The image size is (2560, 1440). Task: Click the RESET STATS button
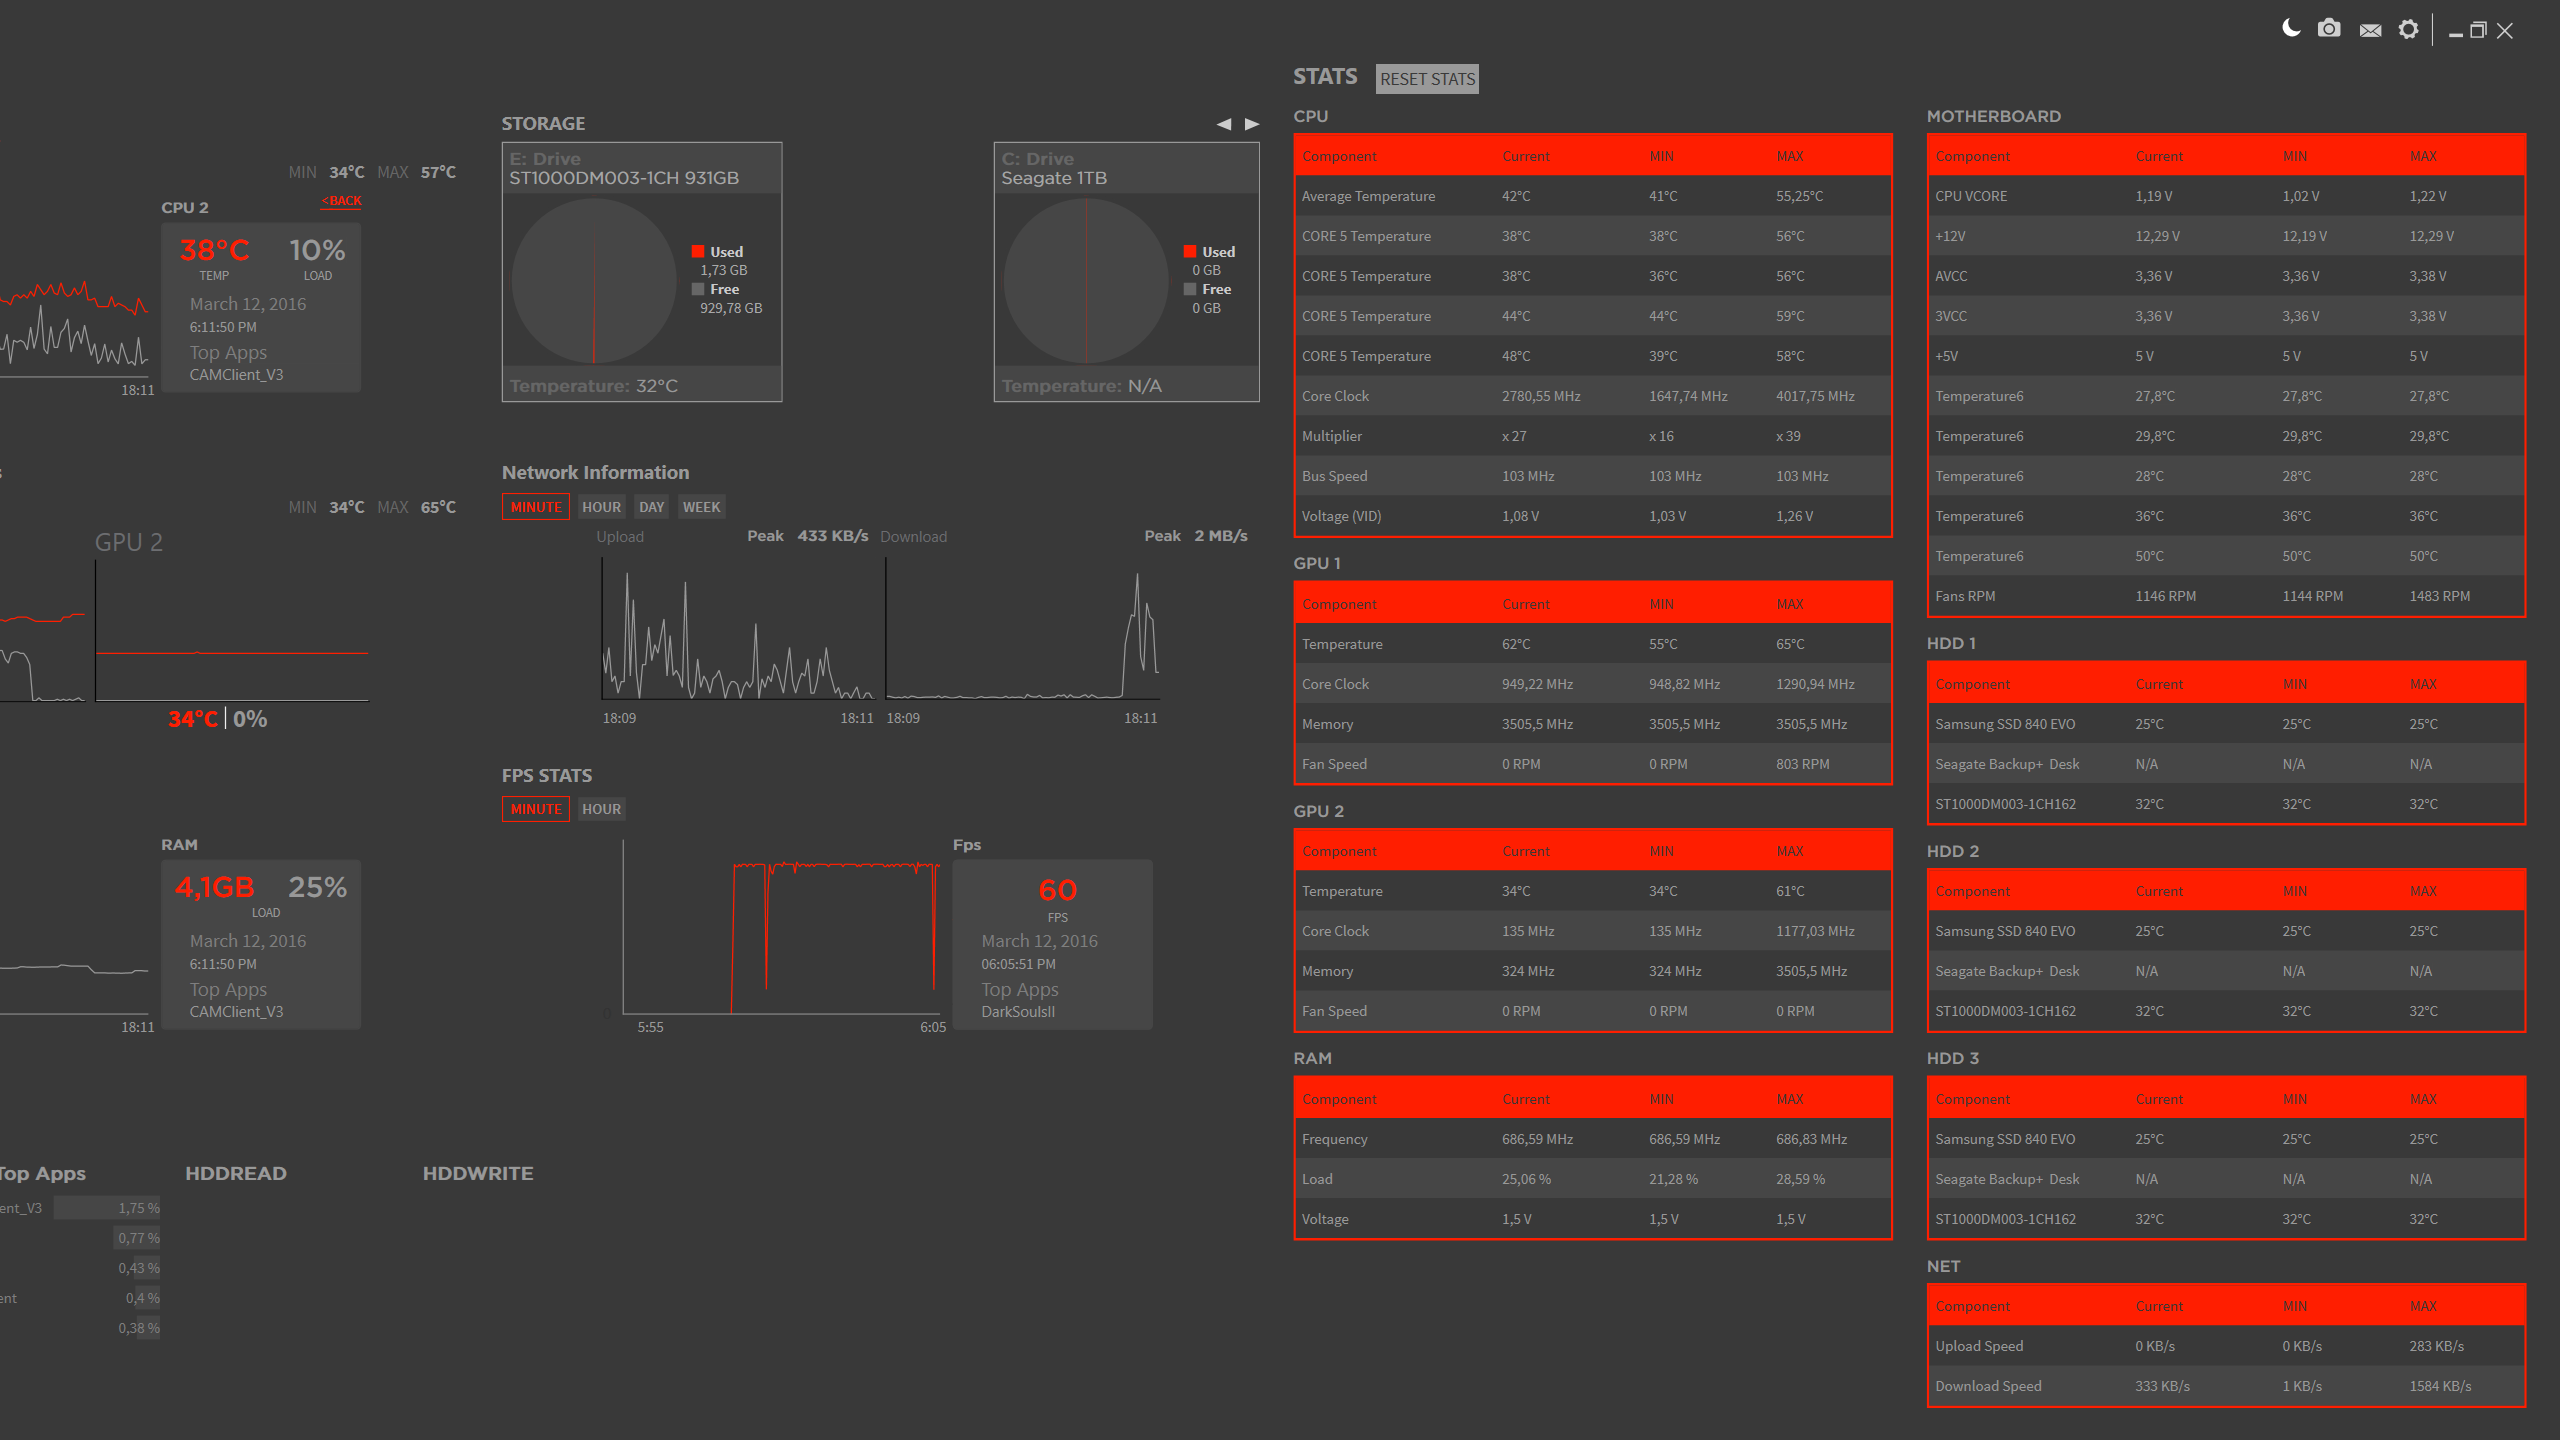1427,79
